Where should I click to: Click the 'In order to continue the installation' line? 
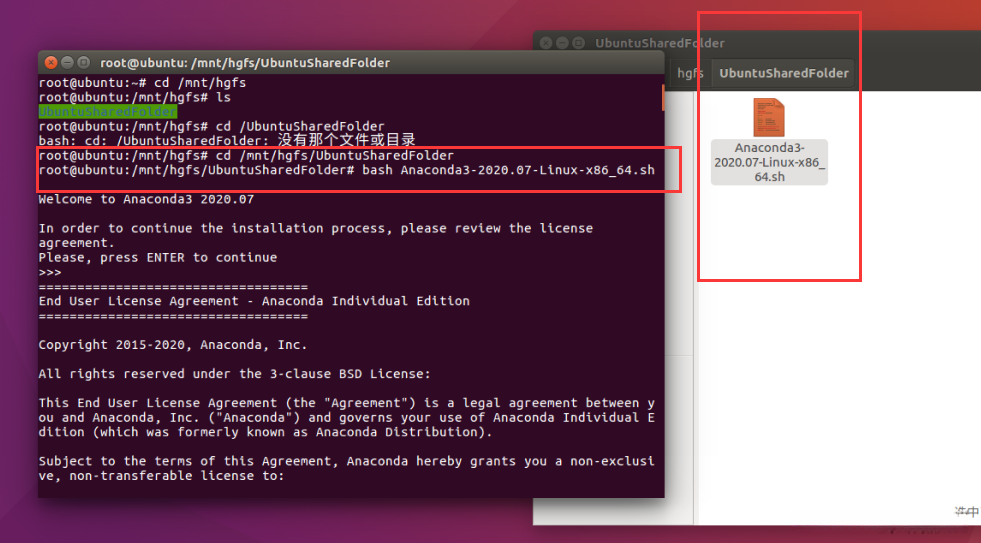point(316,228)
